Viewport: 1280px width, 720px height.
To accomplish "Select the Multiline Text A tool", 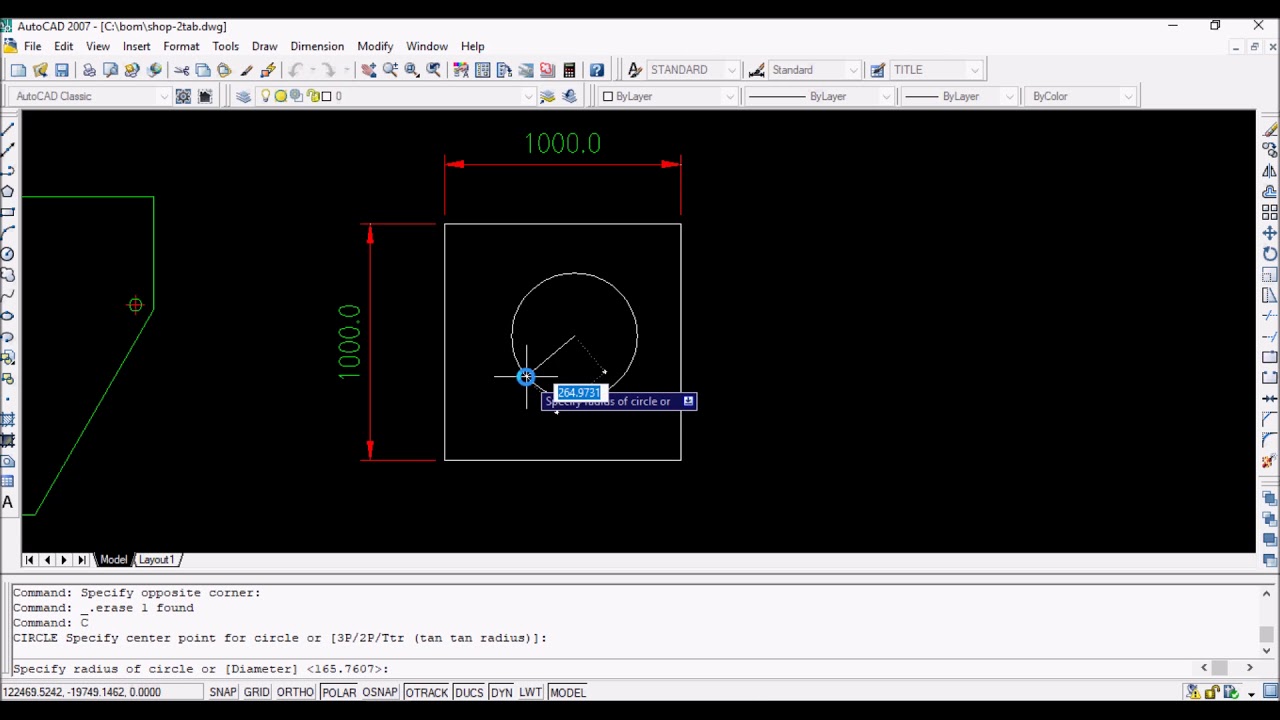I will (8, 503).
